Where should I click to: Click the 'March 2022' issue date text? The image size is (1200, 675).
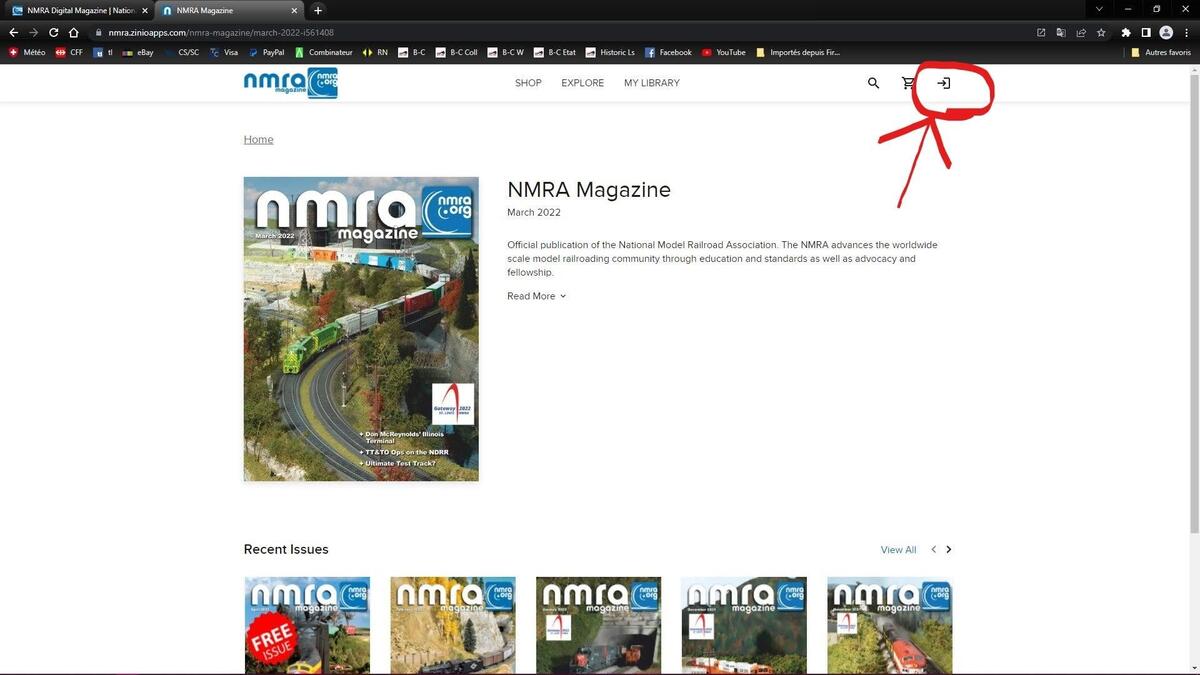pyautogui.click(x=534, y=212)
